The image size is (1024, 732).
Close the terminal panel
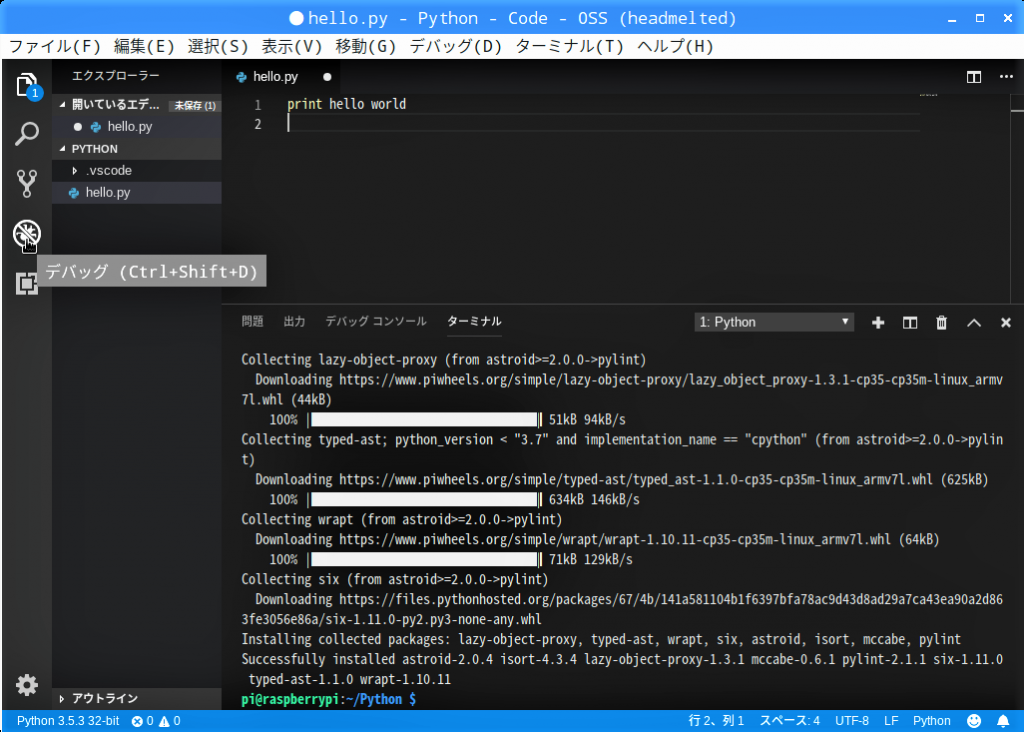1006,323
